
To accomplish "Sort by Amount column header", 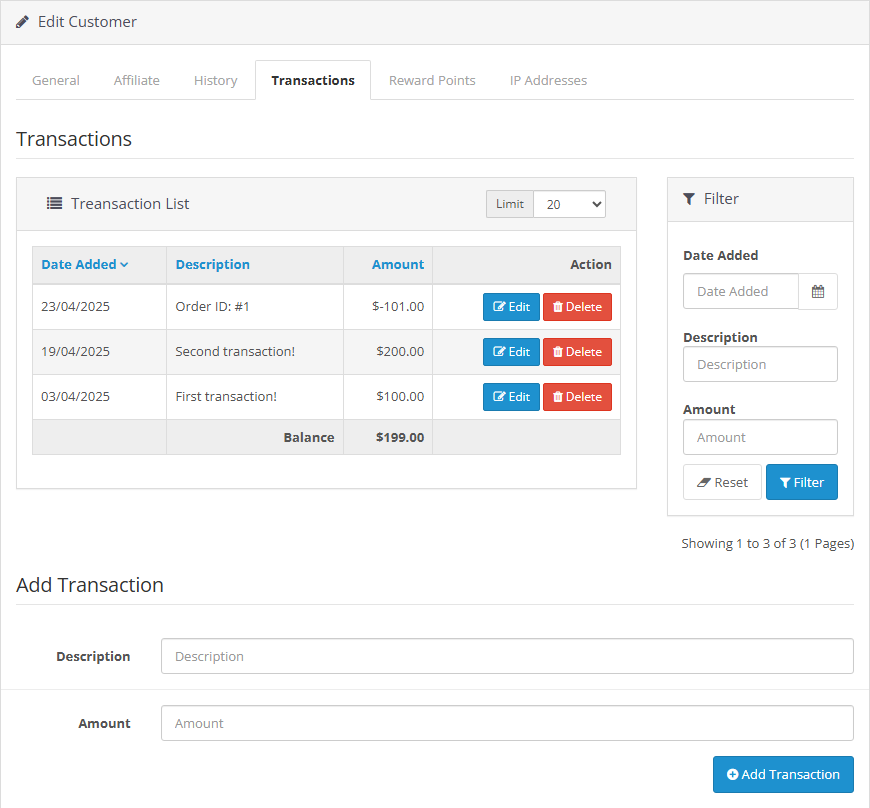I will pyautogui.click(x=397, y=265).
